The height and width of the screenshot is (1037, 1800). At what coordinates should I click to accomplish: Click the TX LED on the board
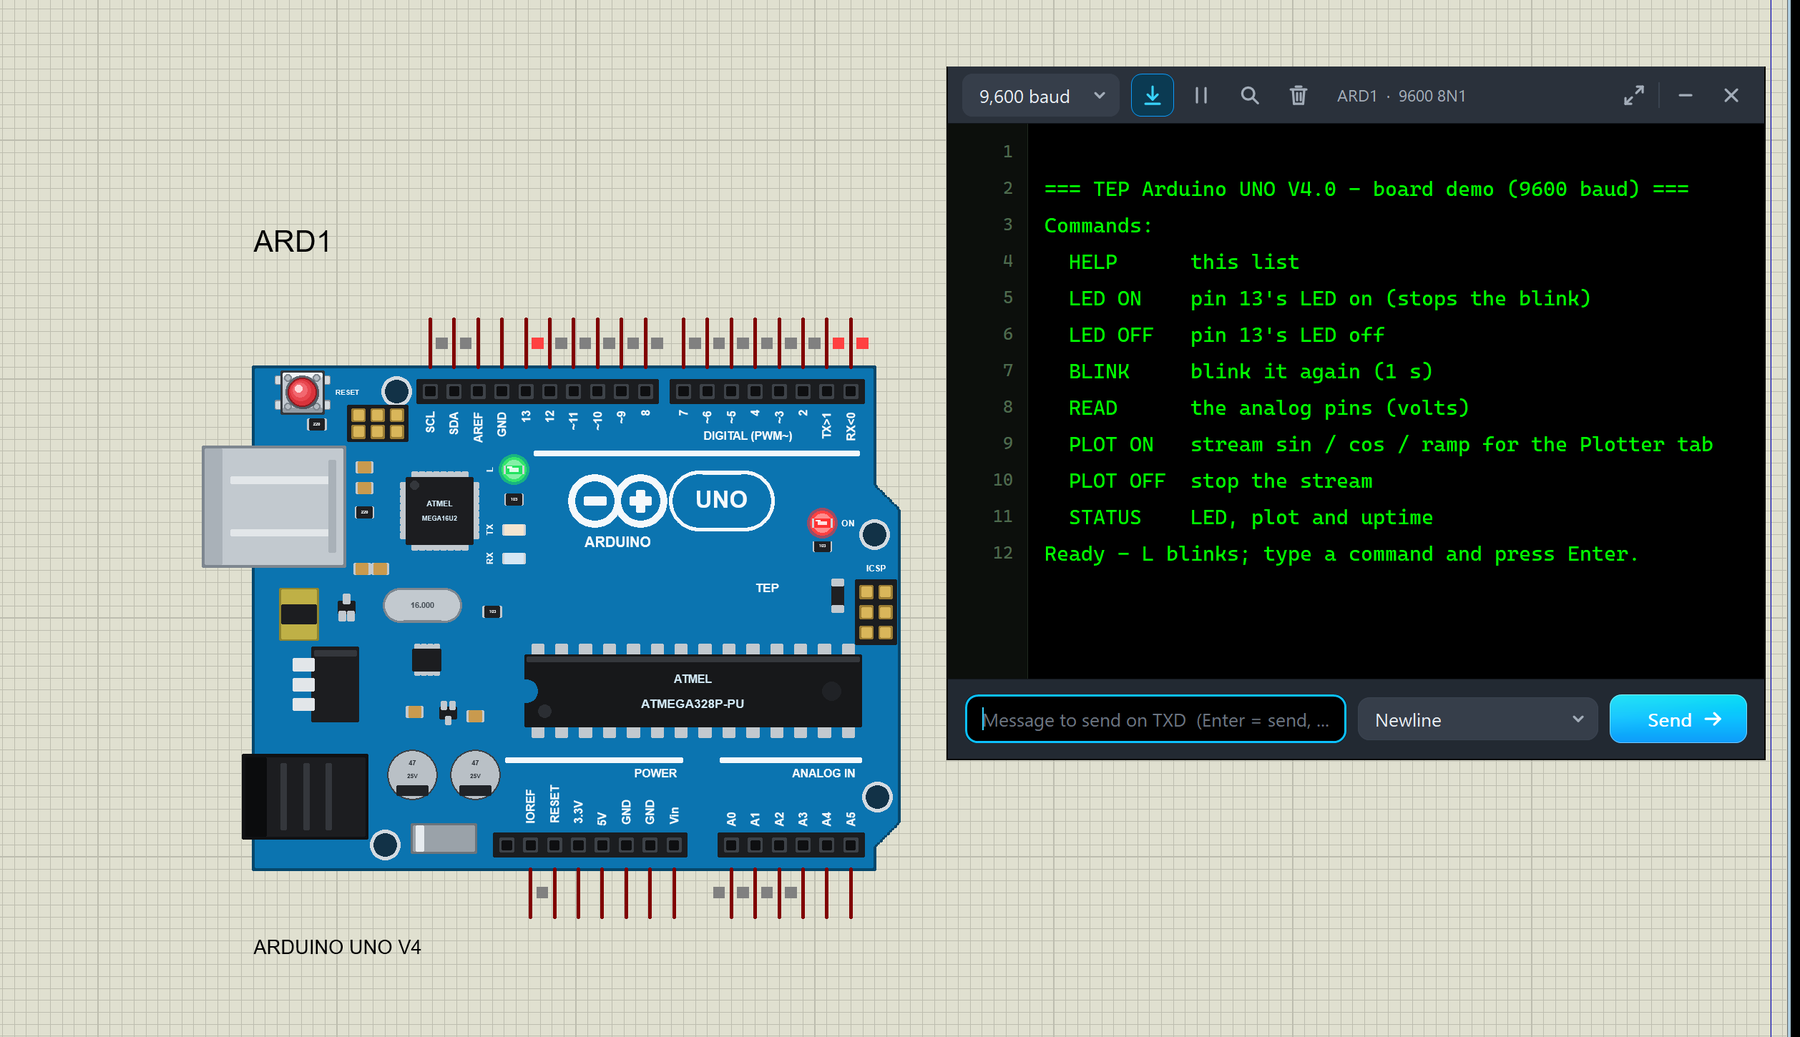(x=514, y=530)
